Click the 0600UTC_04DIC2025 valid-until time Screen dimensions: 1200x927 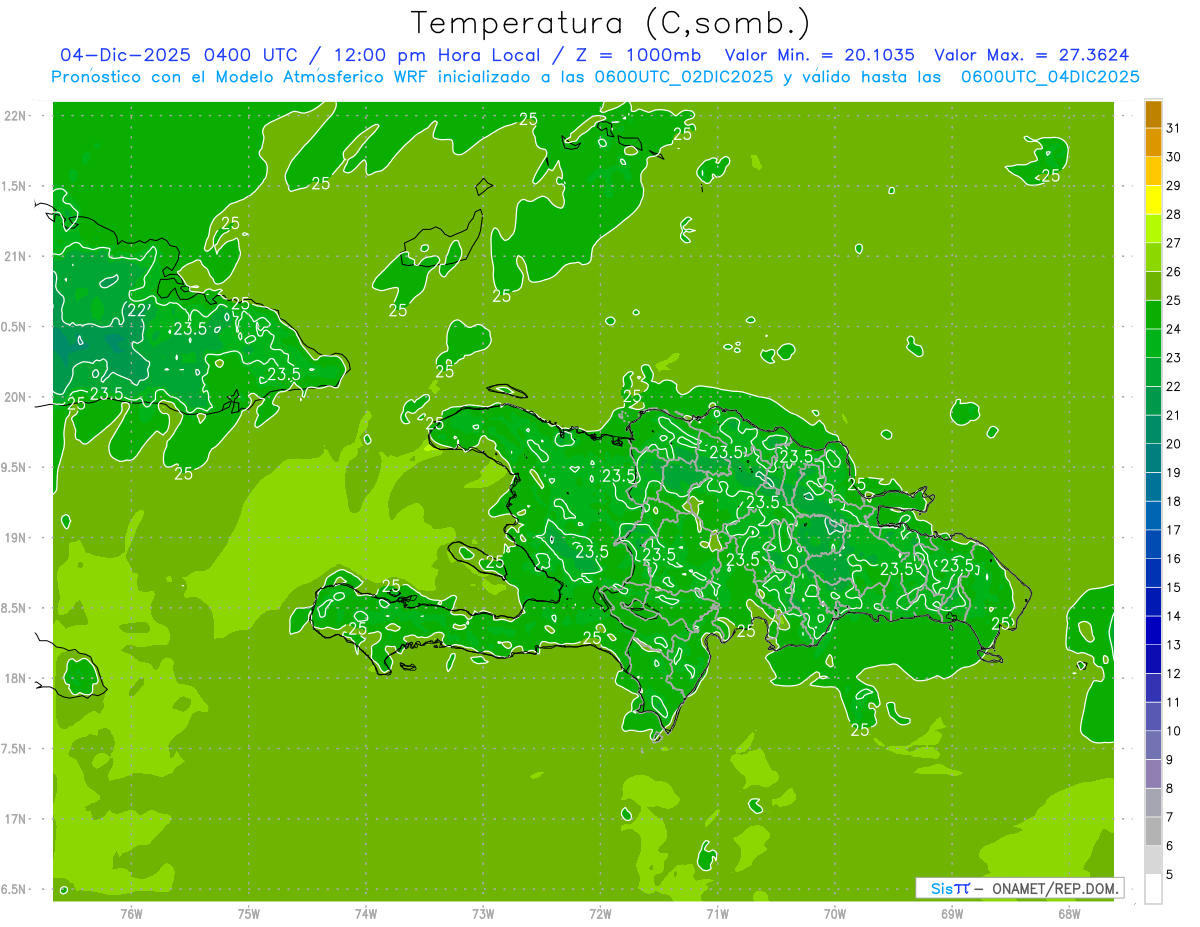pyautogui.click(x=1050, y=77)
